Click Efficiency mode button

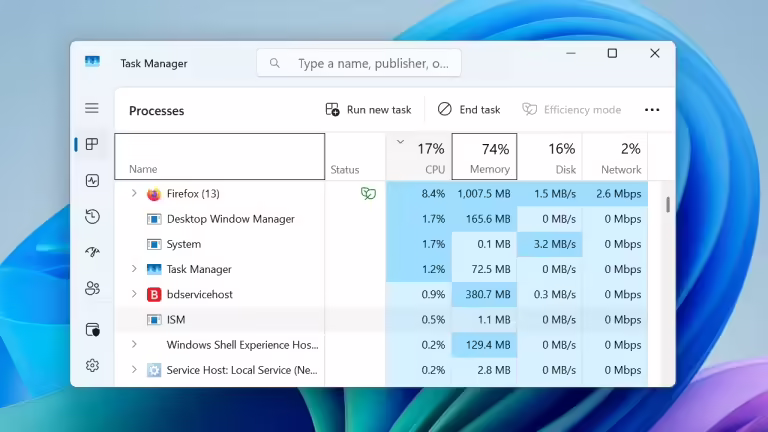[572, 110]
